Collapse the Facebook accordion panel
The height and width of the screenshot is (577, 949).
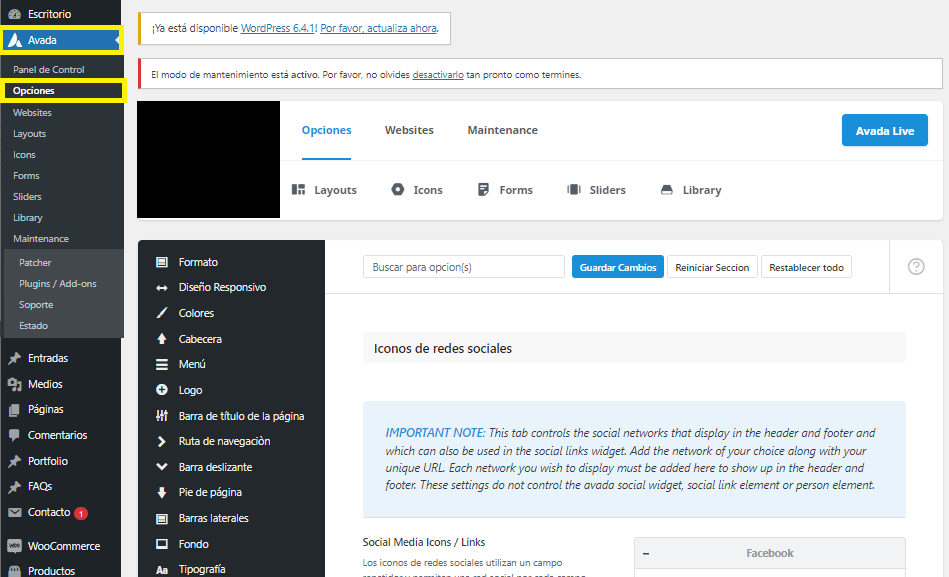click(x=646, y=553)
